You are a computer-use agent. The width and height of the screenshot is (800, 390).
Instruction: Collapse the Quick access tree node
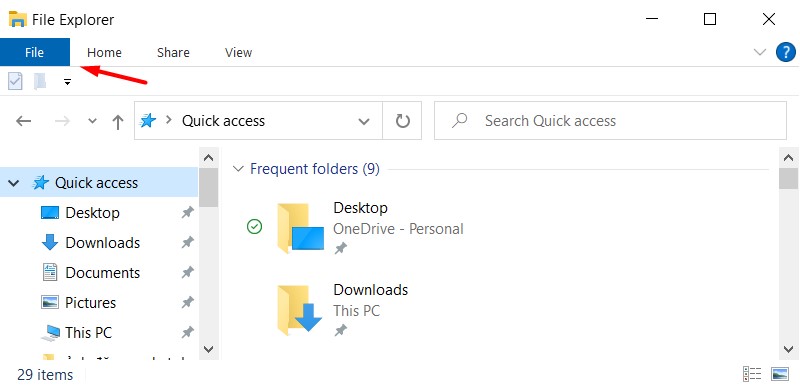pos(14,183)
